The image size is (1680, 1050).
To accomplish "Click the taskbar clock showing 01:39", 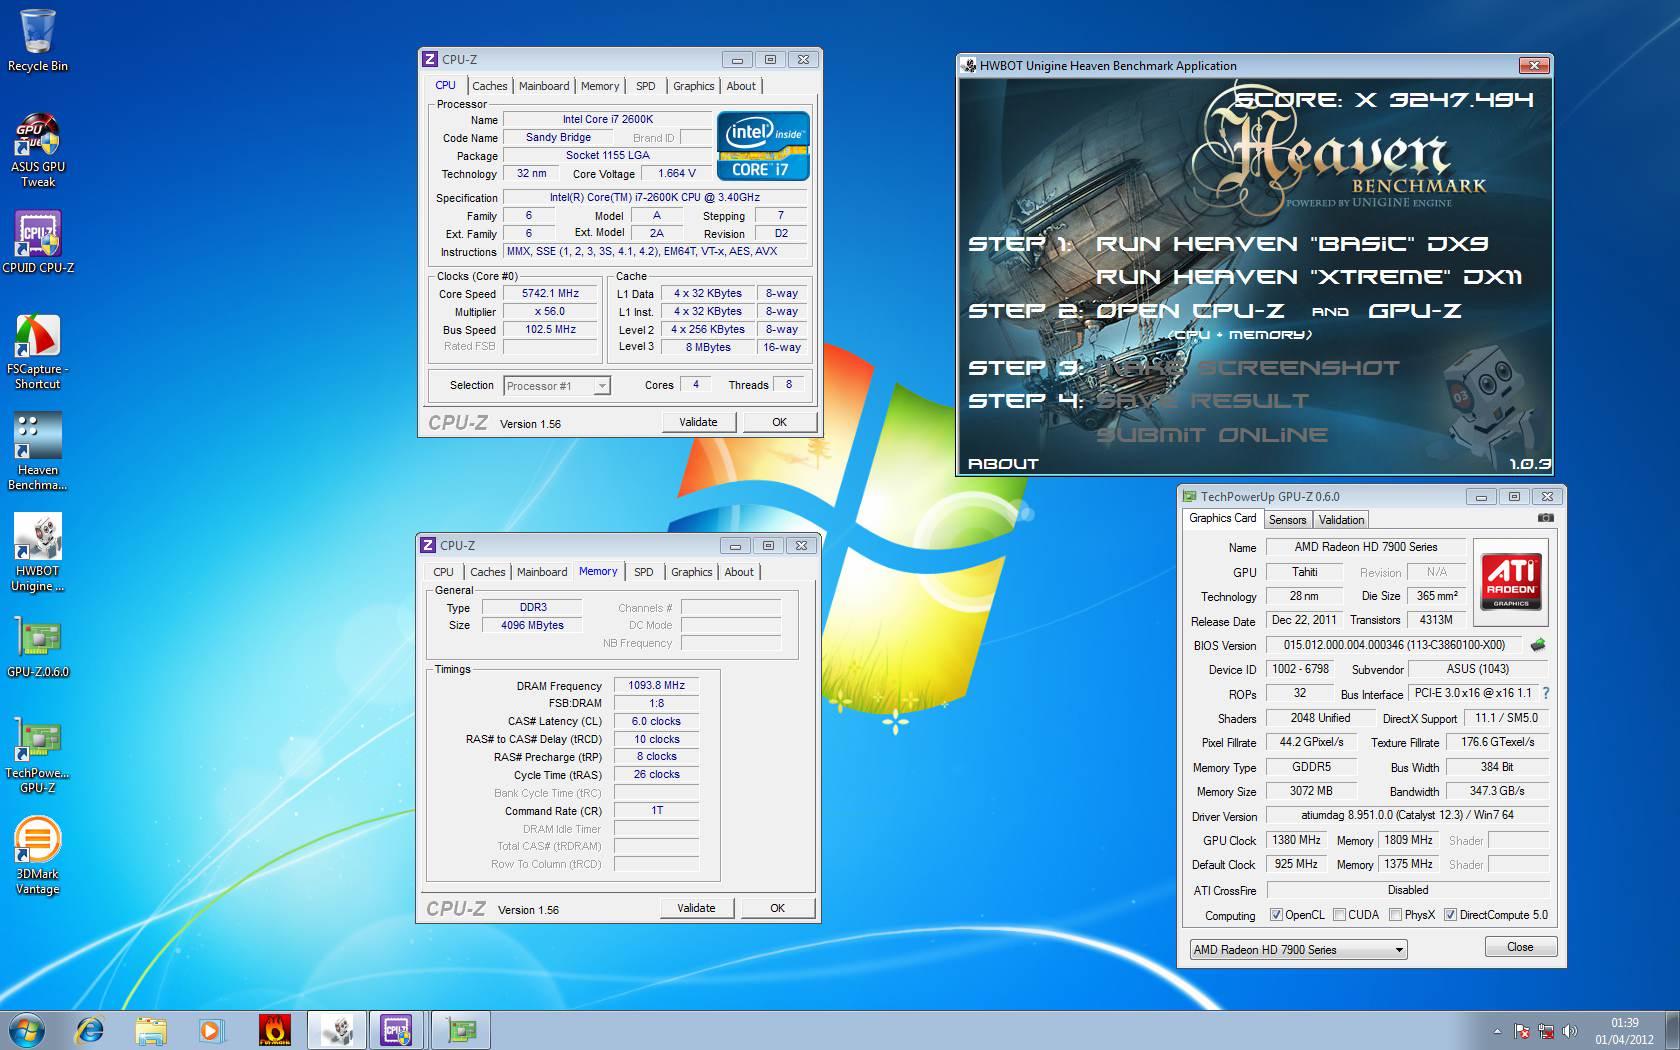I will point(1624,1031).
